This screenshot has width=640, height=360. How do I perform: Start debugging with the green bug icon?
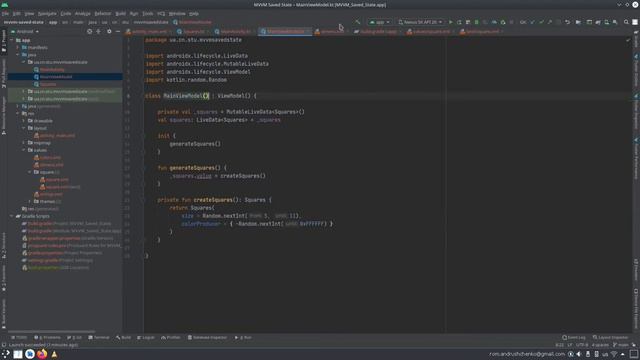[x=476, y=22]
